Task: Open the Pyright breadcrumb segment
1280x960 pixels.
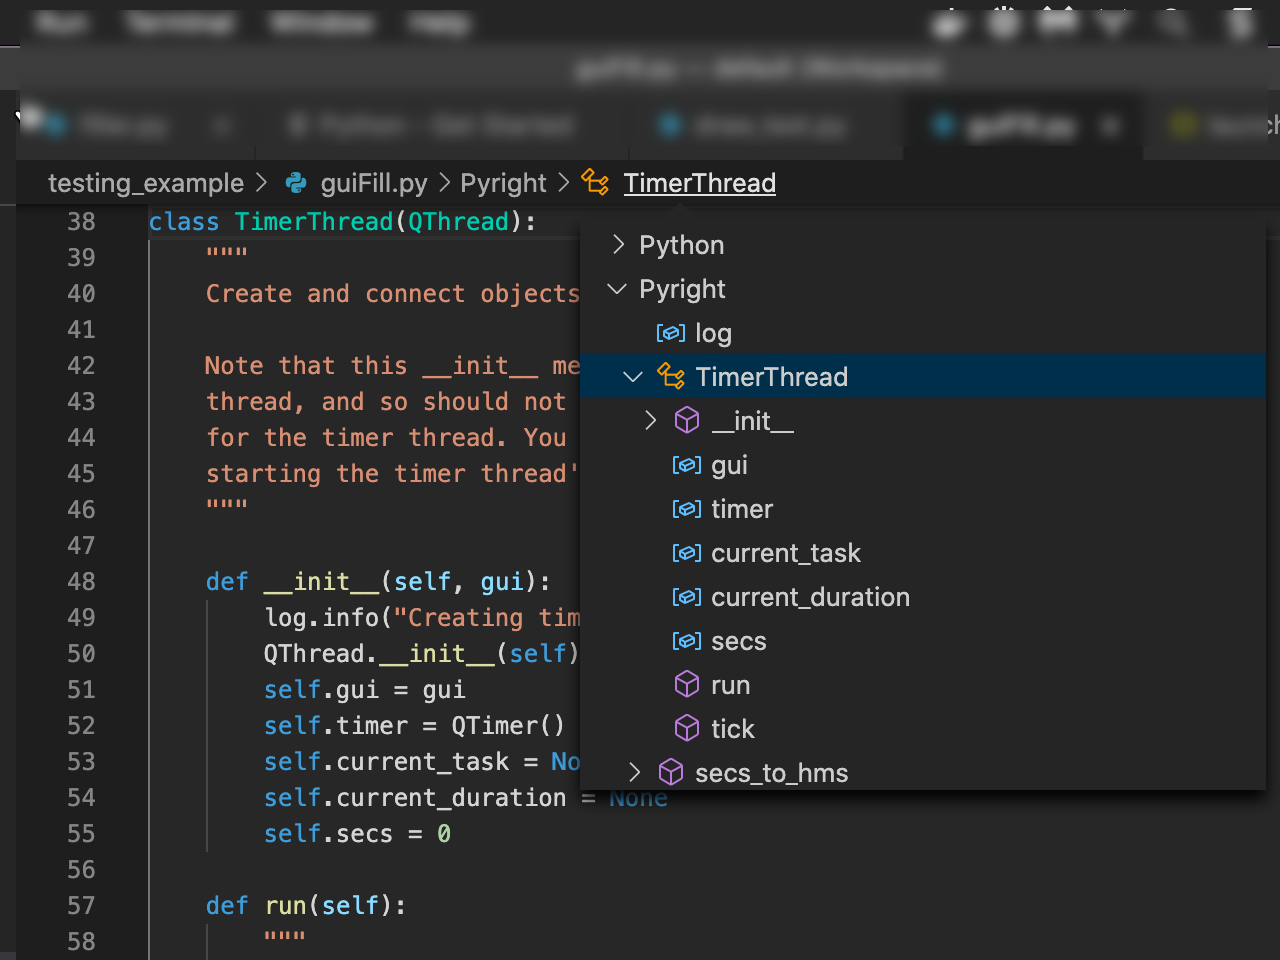Action: [503, 183]
